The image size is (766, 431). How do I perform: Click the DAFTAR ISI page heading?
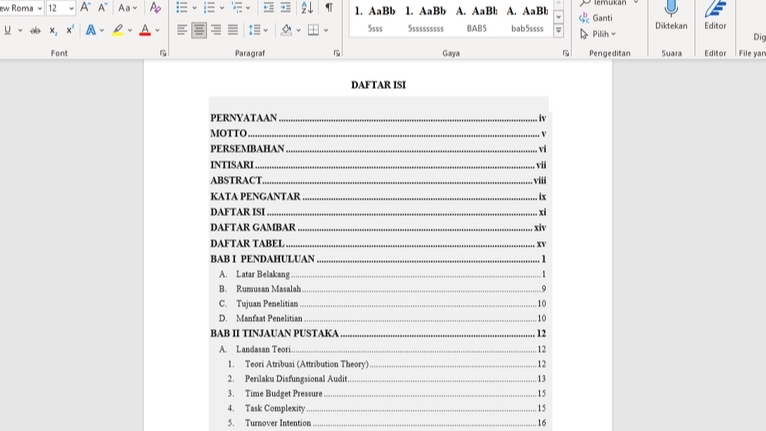378,85
